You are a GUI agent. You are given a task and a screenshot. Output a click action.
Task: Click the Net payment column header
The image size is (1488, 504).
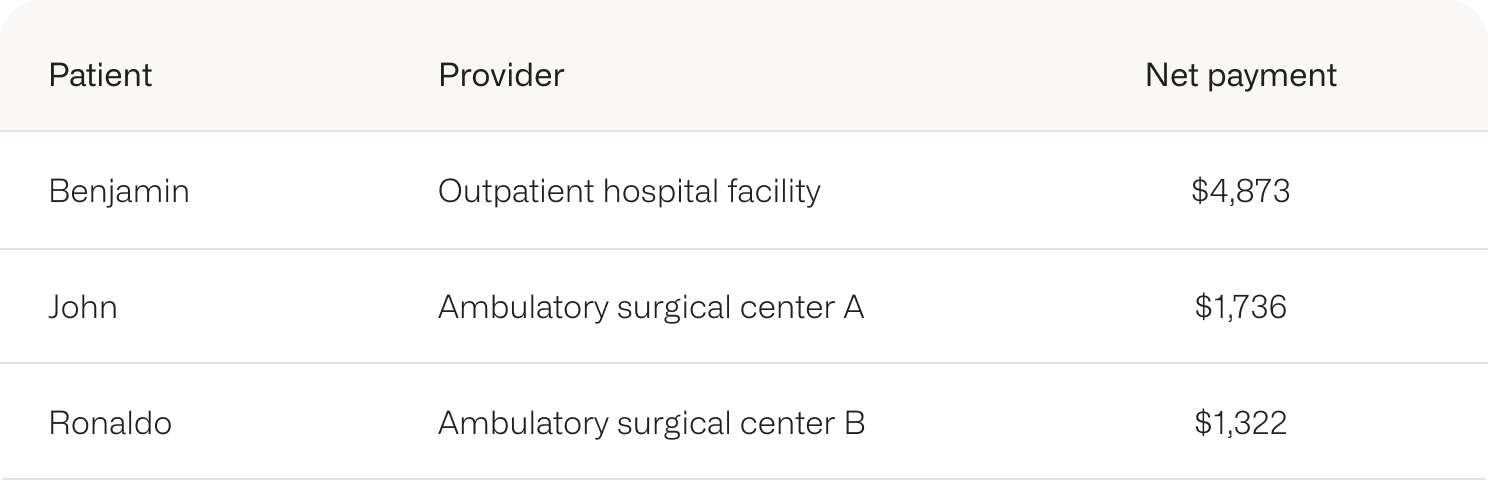point(1240,75)
